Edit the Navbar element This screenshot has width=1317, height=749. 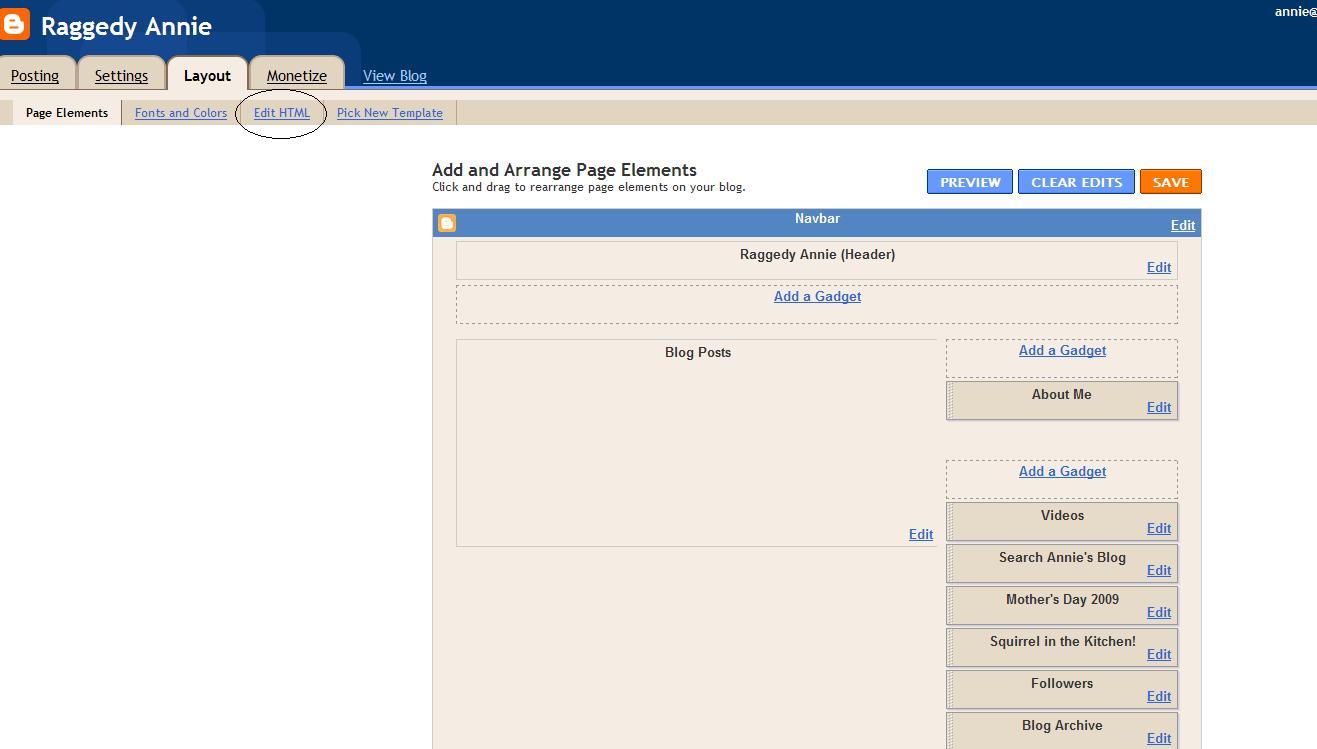coord(1183,225)
